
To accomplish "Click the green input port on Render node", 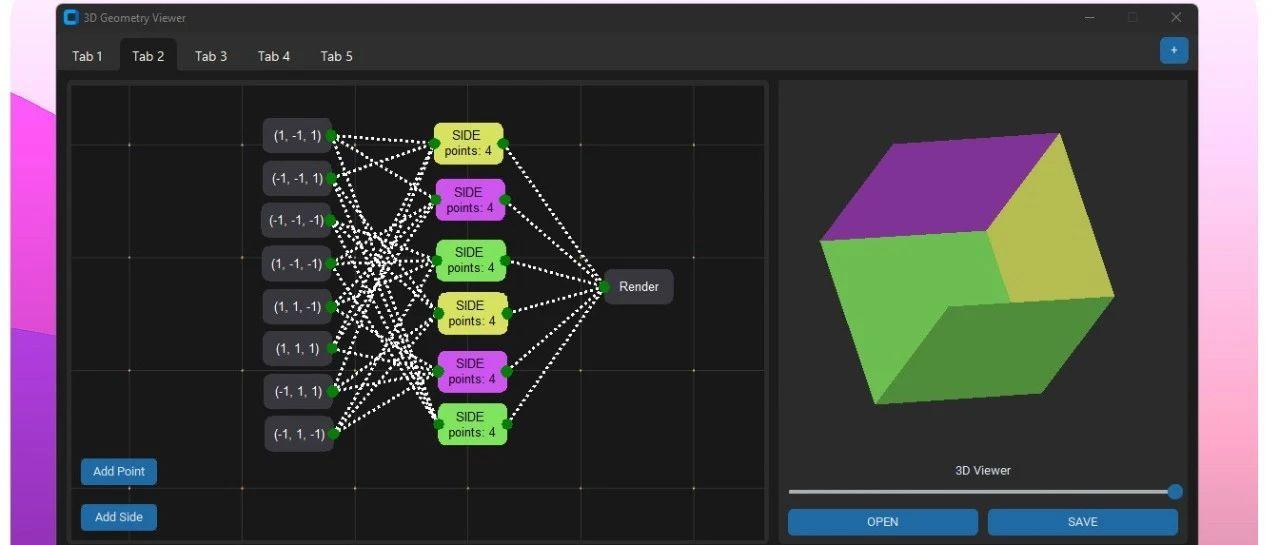I will (x=604, y=287).
